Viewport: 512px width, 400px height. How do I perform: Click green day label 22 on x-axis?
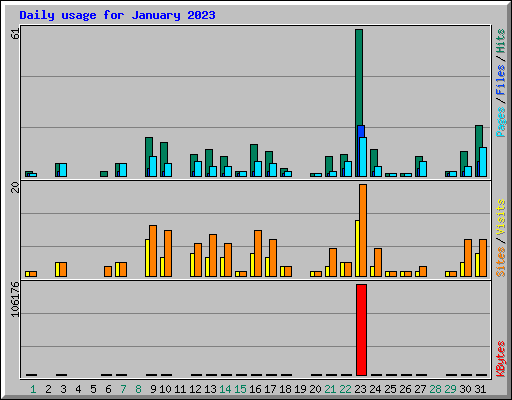pyautogui.click(x=345, y=389)
